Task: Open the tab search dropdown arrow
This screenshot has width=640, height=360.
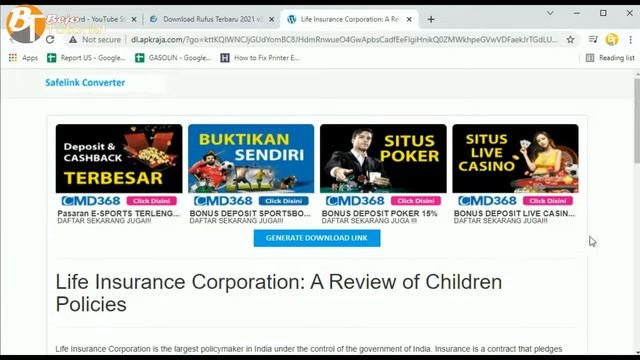Action: (x=550, y=13)
